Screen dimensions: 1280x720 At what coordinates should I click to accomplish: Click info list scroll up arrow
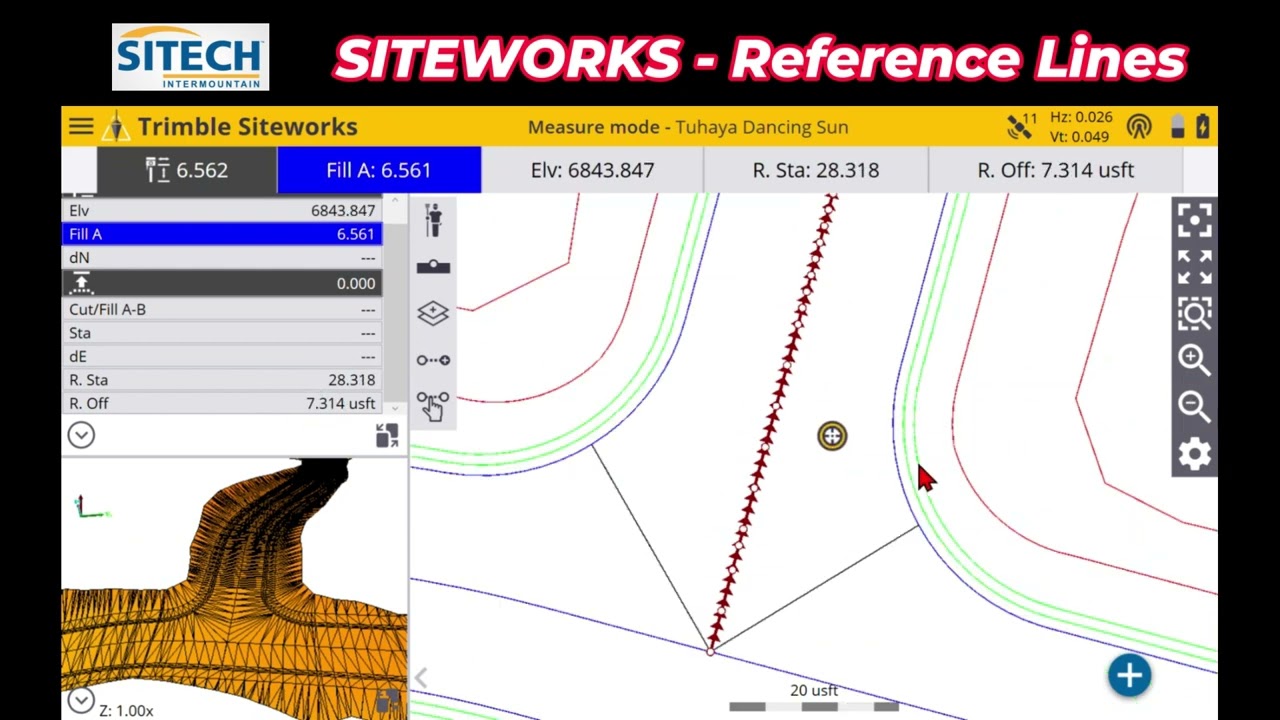394,202
